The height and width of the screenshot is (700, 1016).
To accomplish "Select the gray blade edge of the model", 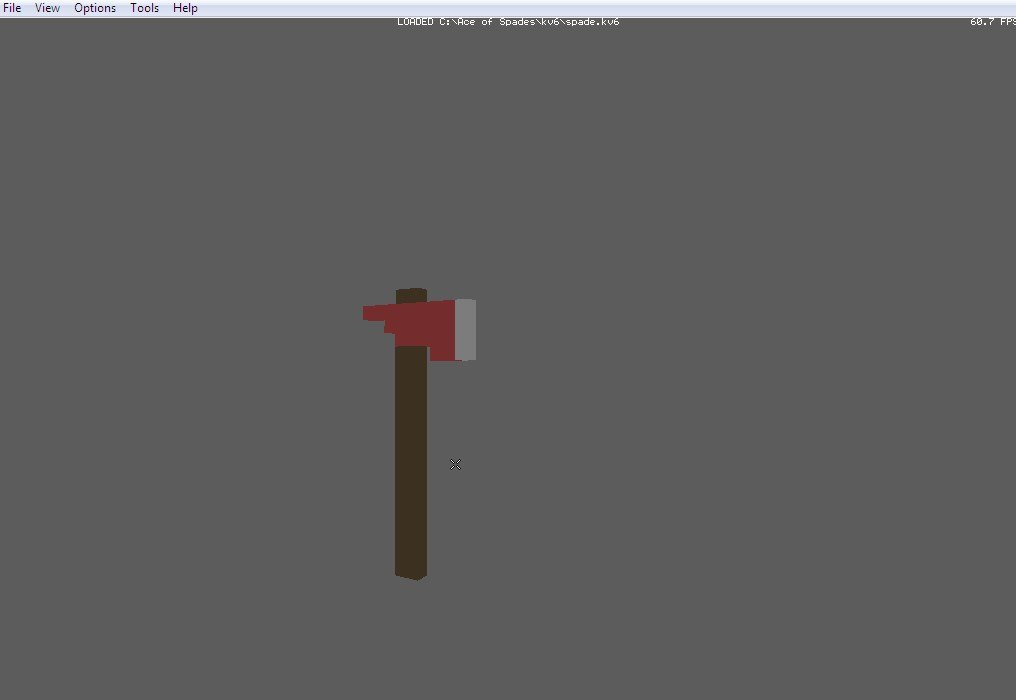I will point(466,329).
